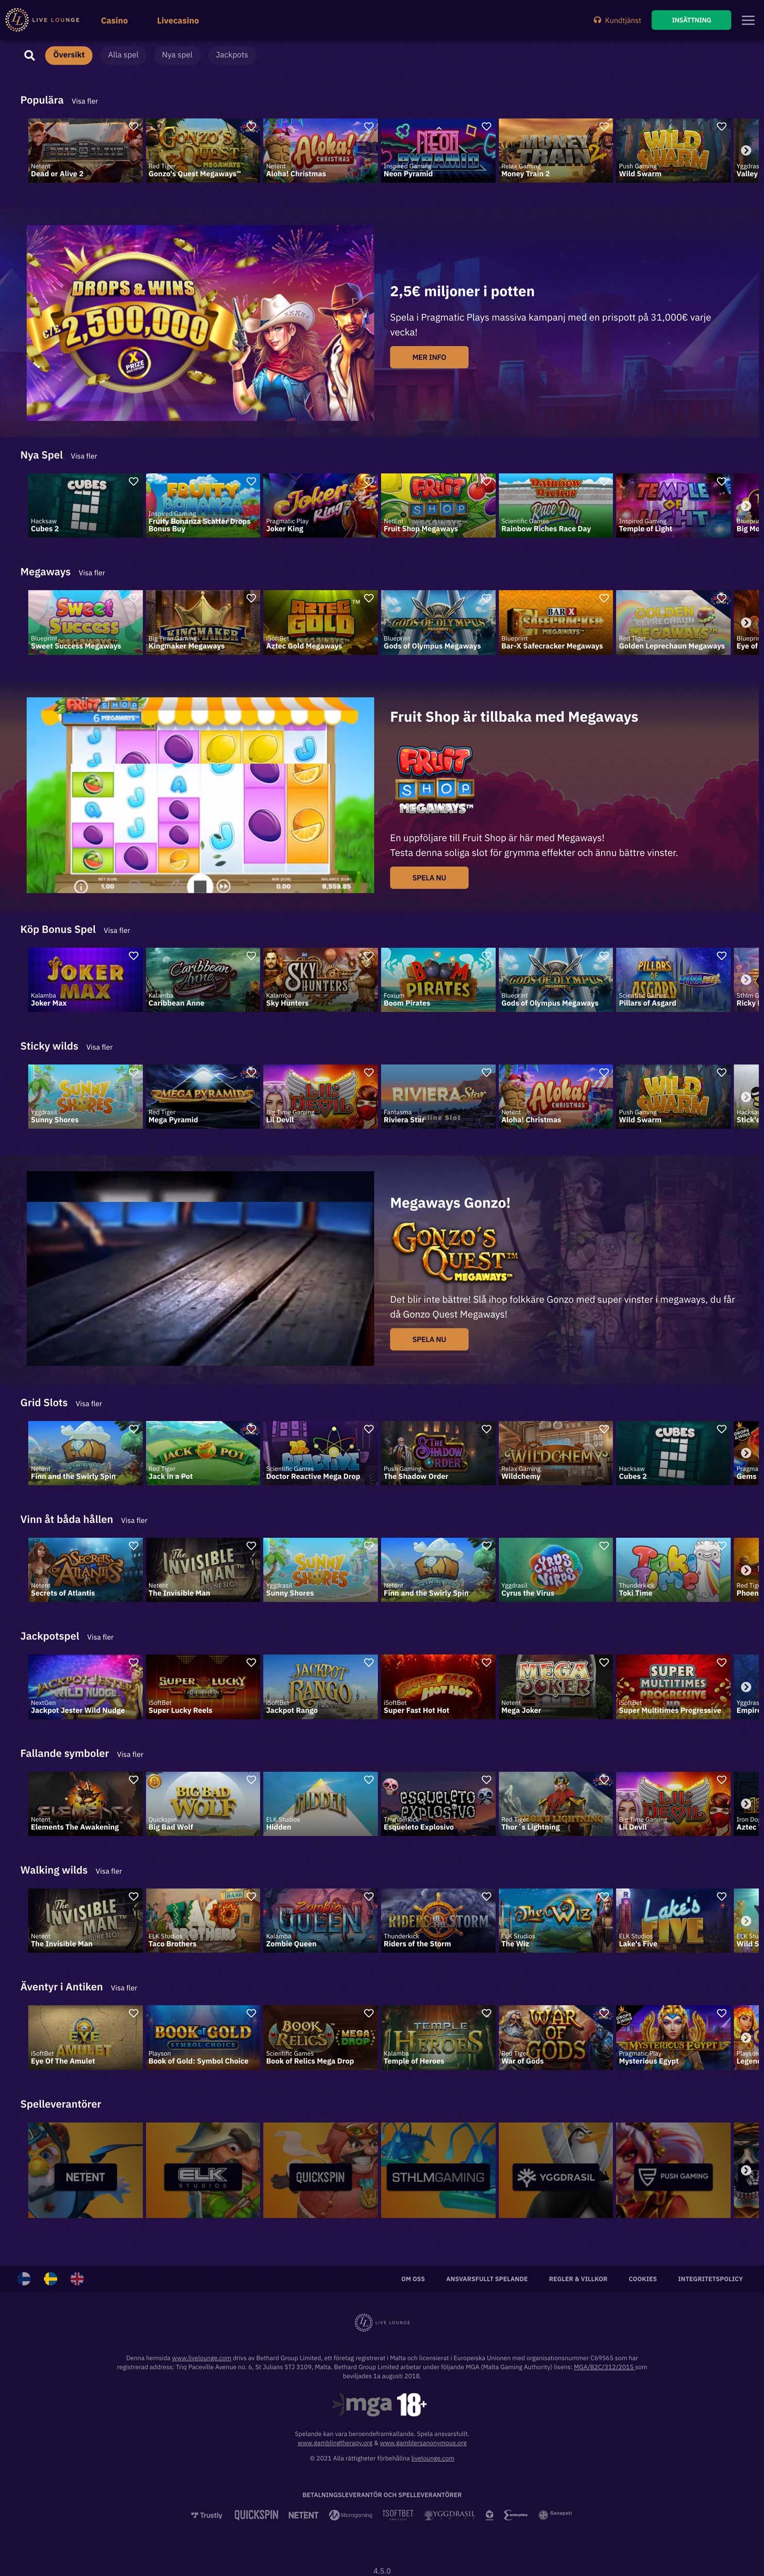Toggle heart on Joker Max card

pos(133,956)
